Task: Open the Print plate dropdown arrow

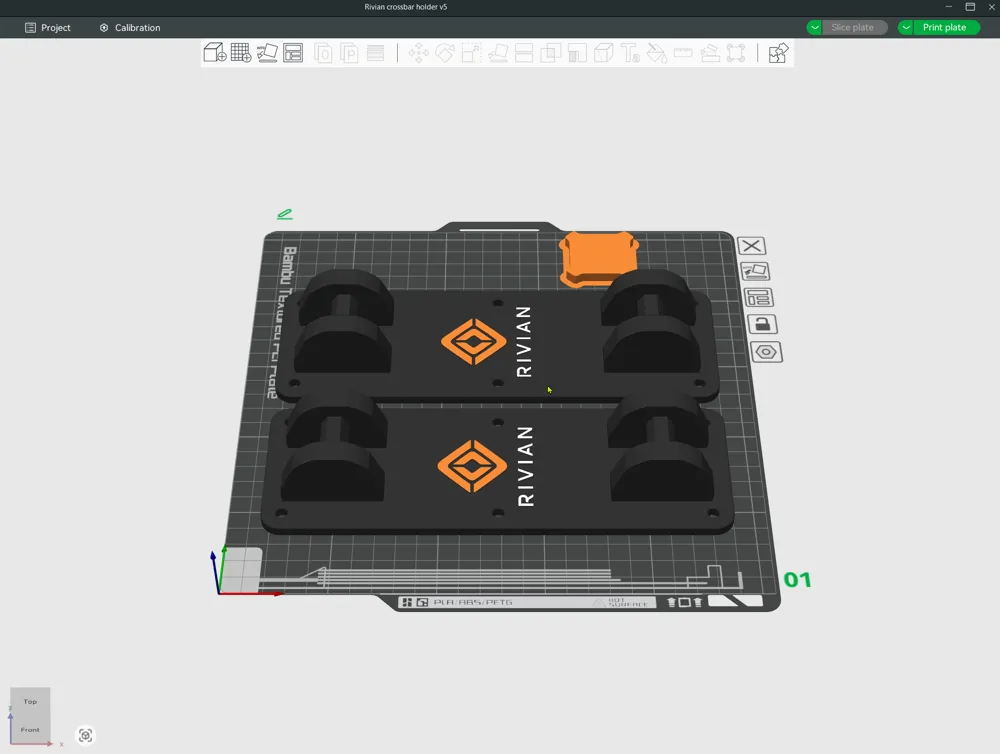Action: [906, 27]
